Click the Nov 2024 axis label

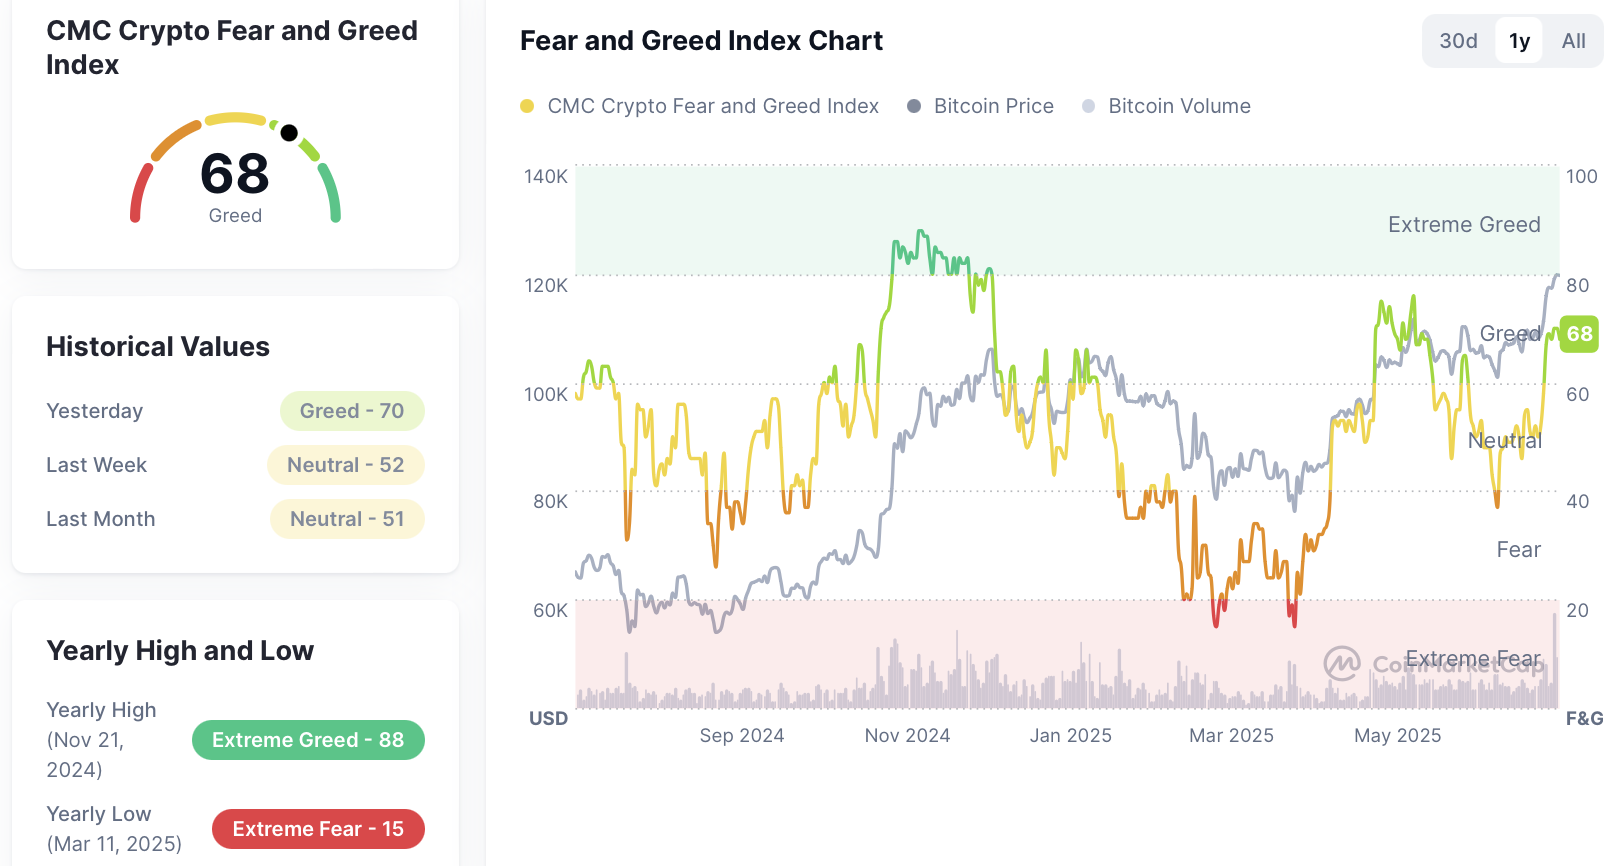tap(907, 736)
